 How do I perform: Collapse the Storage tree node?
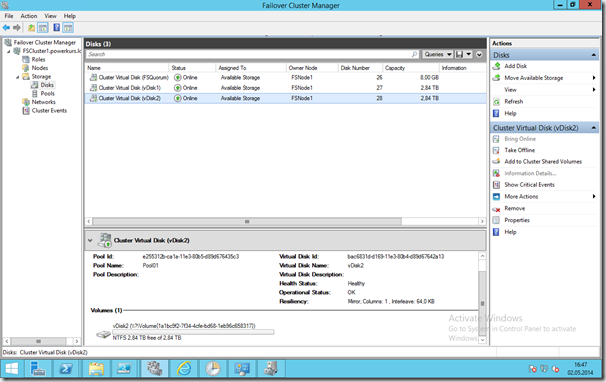pyautogui.click(x=17, y=77)
